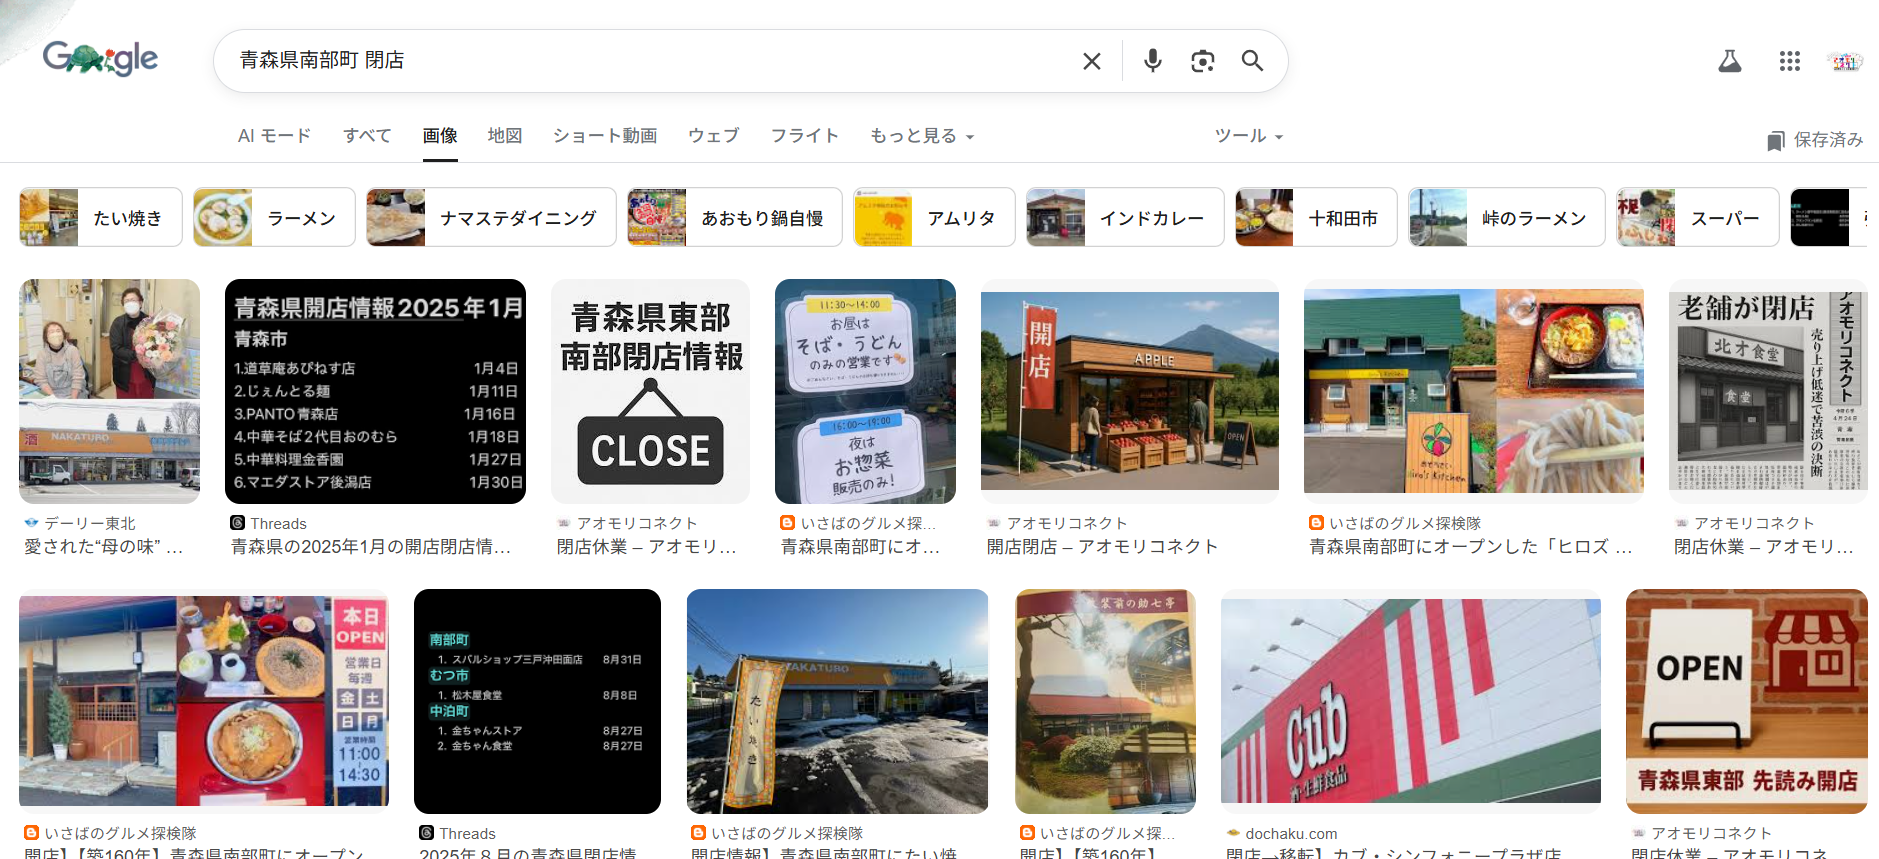The height and width of the screenshot is (859, 1879).
Task: Open デーリー東北 source link
Action: (x=80, y=523)
